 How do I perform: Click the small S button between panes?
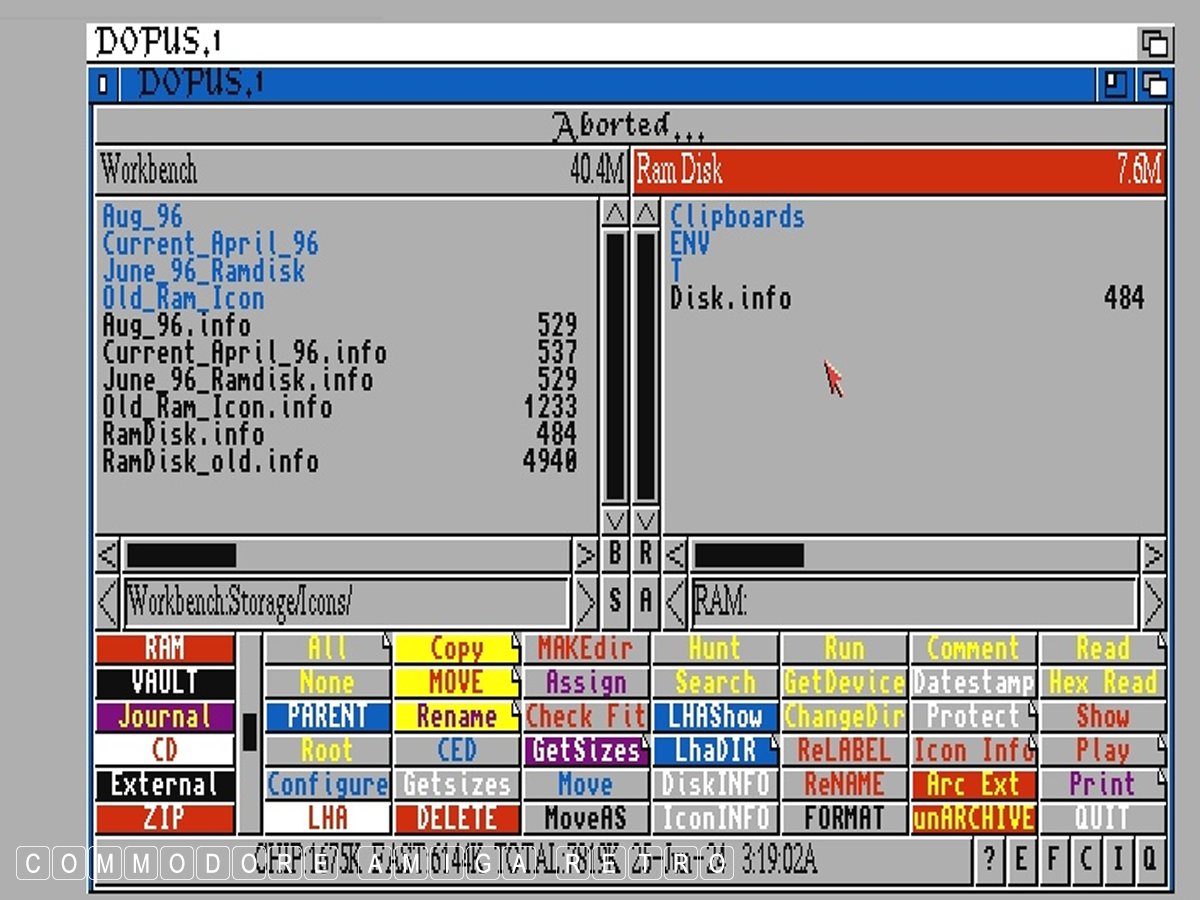(614, 602)
